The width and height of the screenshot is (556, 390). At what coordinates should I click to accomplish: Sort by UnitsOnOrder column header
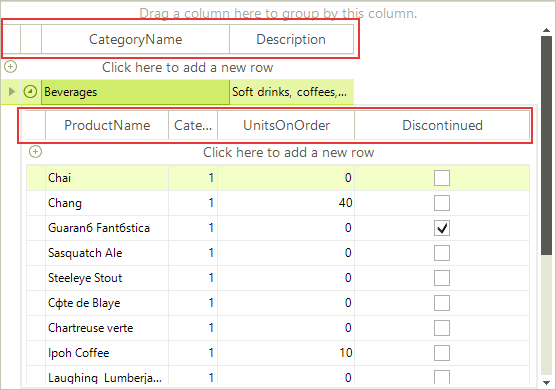pyautogui.click(x=286, y=125)
